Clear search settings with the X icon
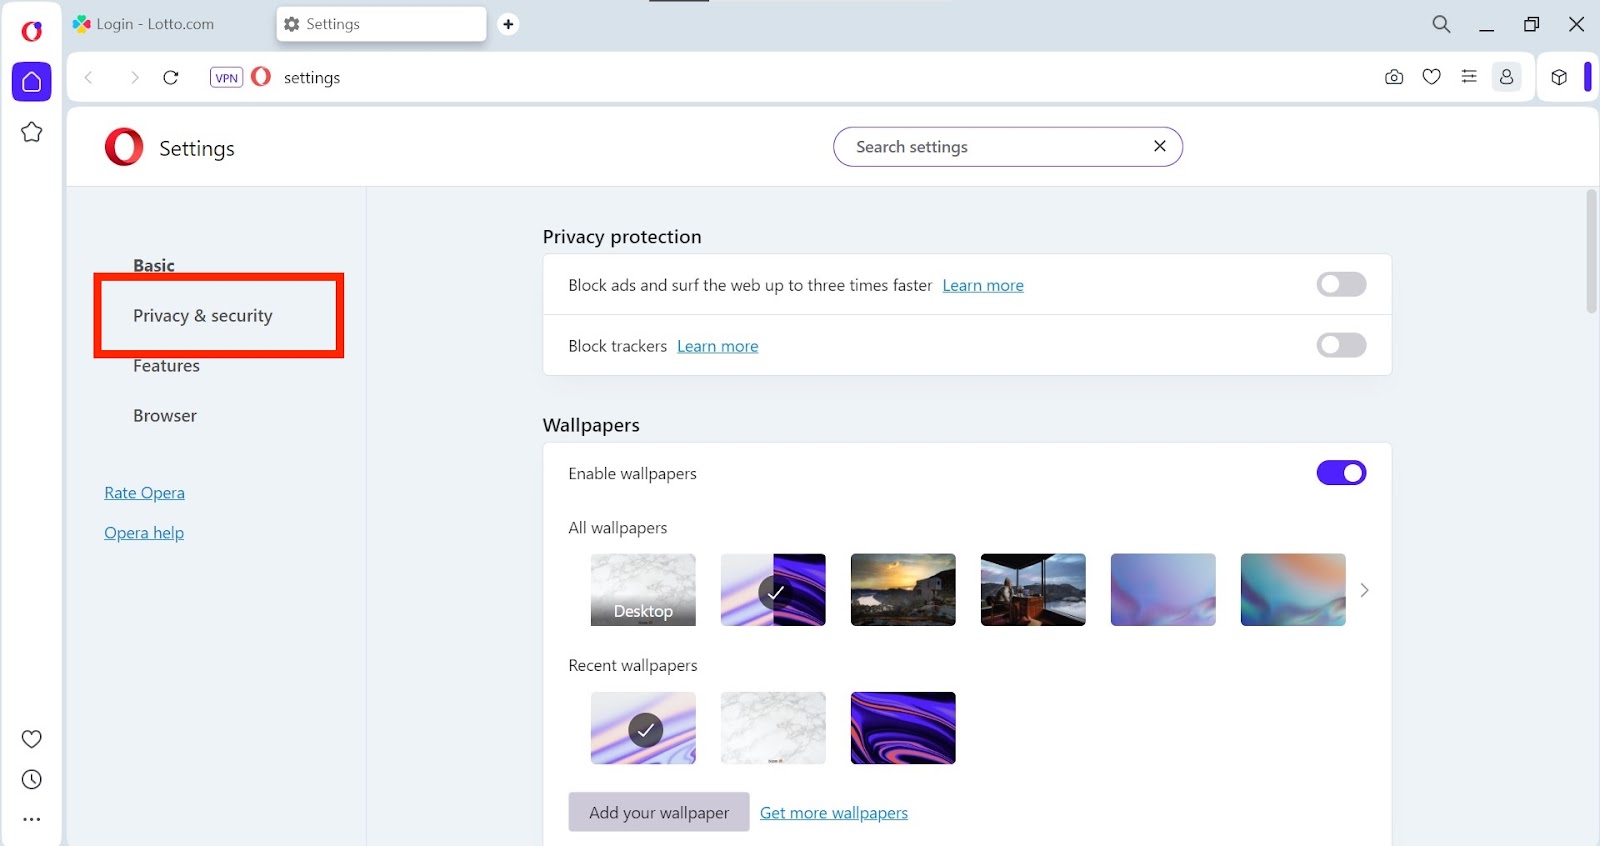This screenshot has height=846, width=1600. [1160, 146]
